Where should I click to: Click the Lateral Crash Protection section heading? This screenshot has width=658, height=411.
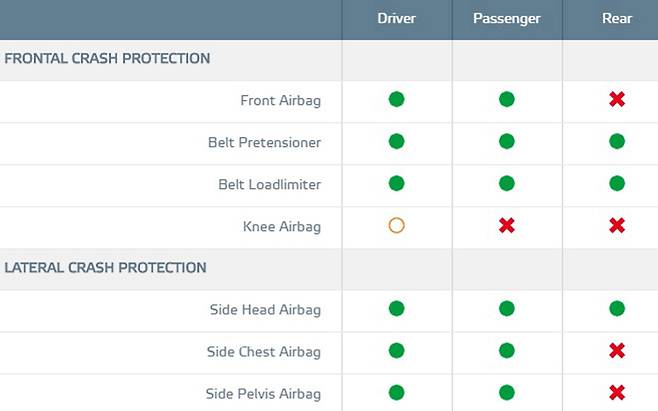105,268
